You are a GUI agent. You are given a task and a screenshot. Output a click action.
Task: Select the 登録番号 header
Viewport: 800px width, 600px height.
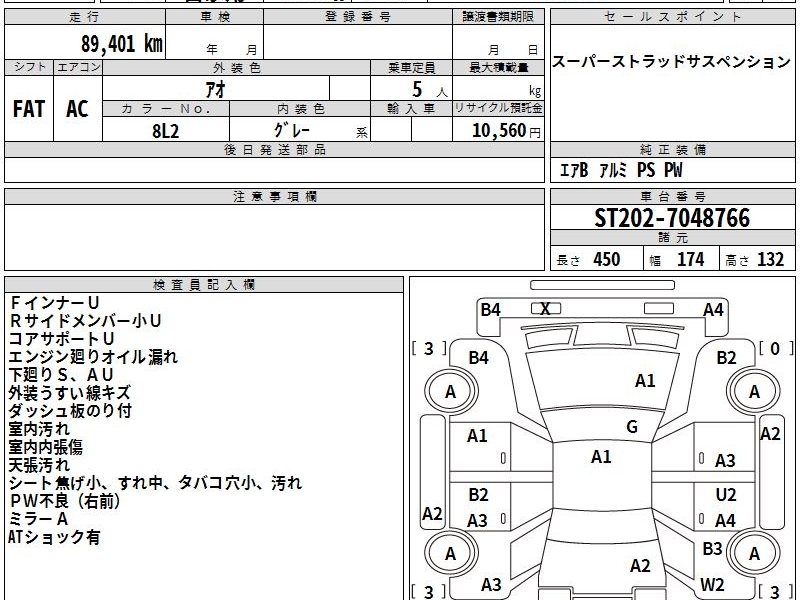358,17
